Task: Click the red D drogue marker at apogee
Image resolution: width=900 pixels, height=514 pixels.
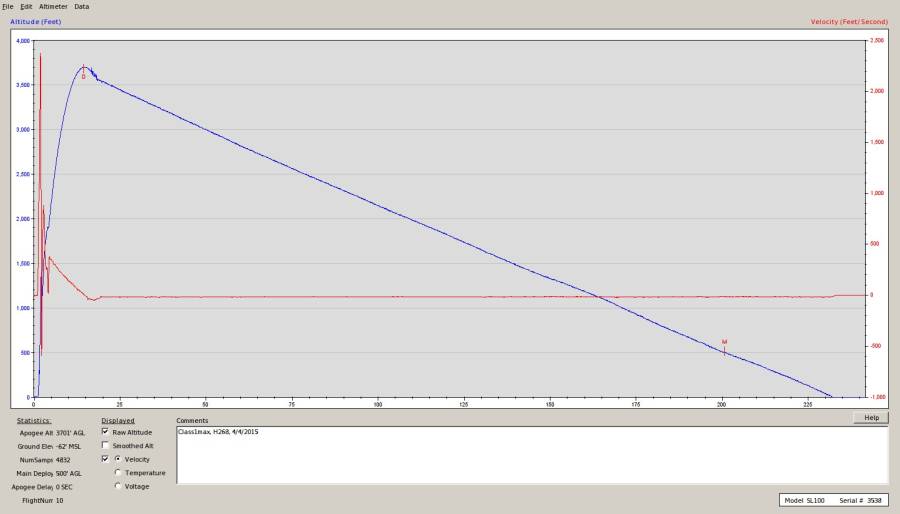Action: pos(83,76)
